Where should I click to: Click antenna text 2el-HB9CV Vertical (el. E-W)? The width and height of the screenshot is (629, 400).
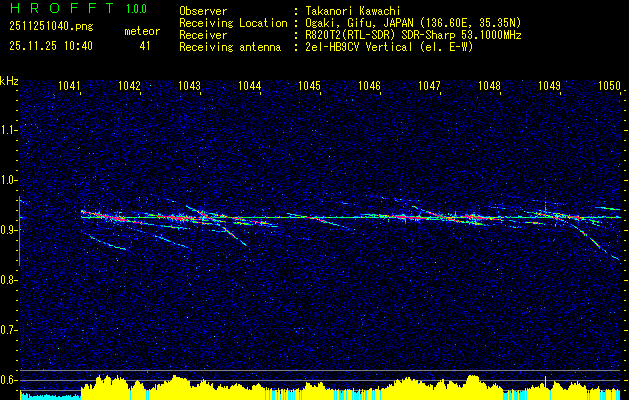coord(389,47)
